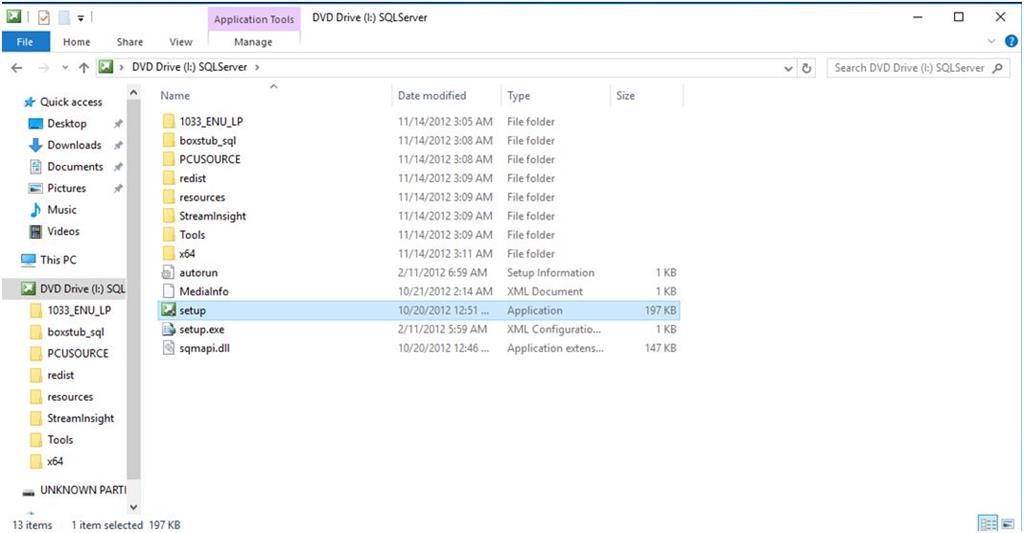
Task: Click the navigation pane scroll down arrow
Action: click(133, 507)
